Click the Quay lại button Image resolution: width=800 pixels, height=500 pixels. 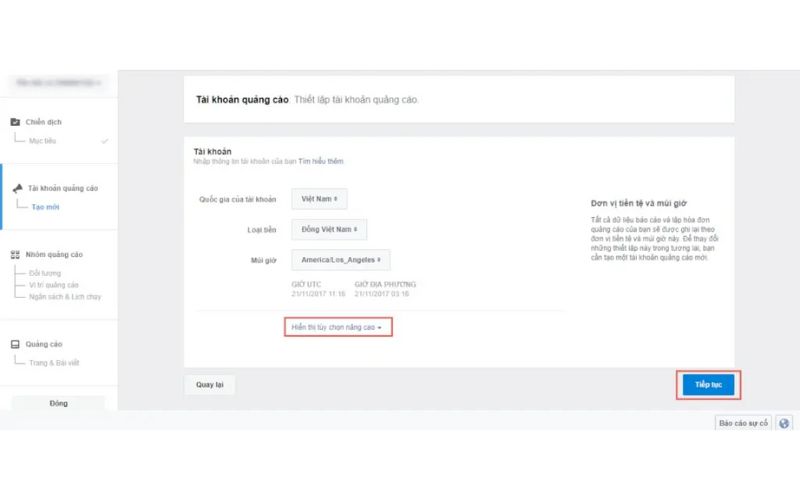coord(210,385)
